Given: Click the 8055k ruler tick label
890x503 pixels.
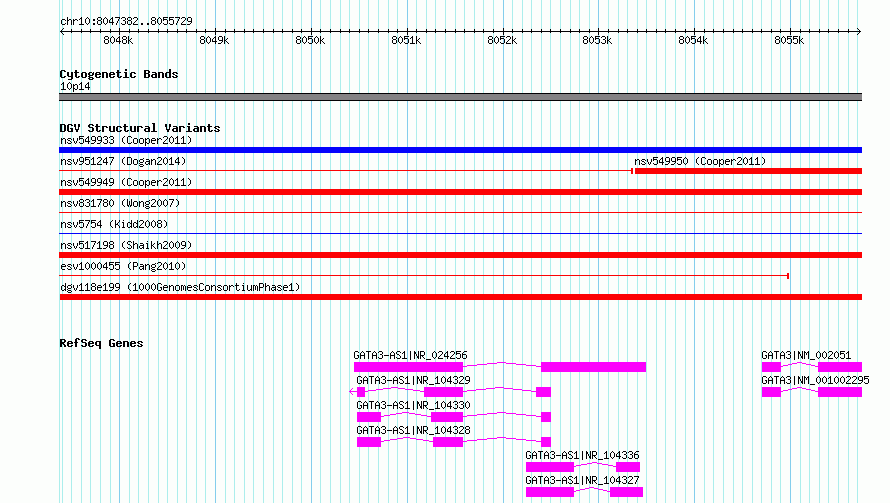Looking at the screenshot, I should (789, 40).
